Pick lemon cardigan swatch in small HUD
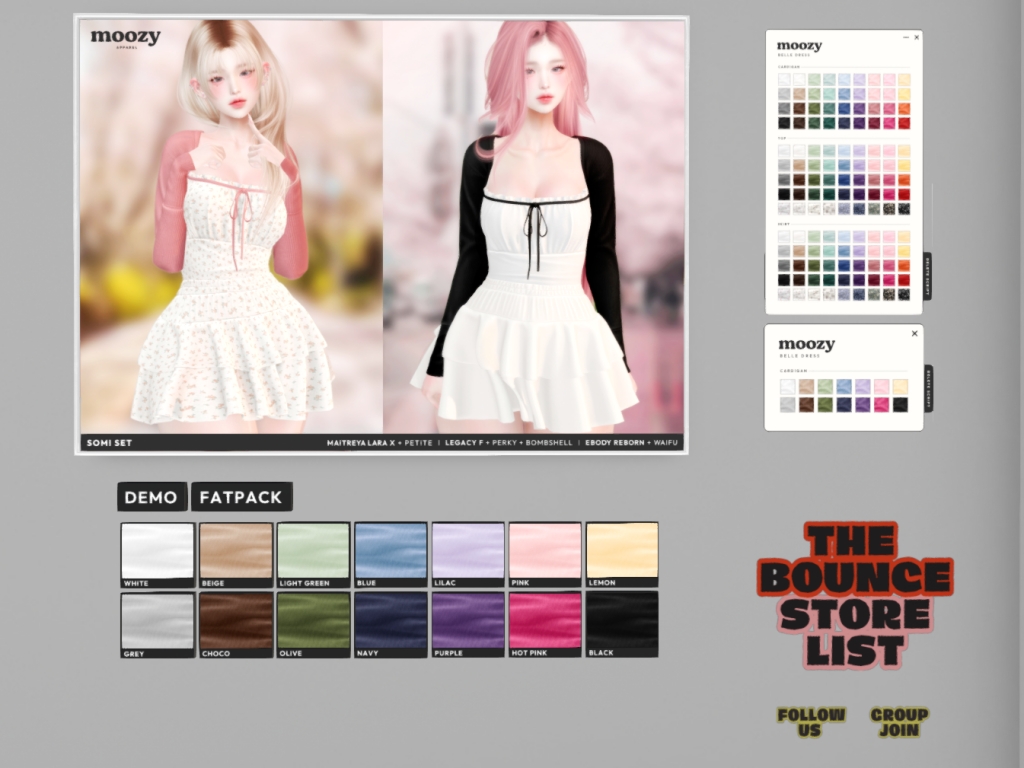The width and height of the screenshot is (1024, 768). [x=901, y=387]
